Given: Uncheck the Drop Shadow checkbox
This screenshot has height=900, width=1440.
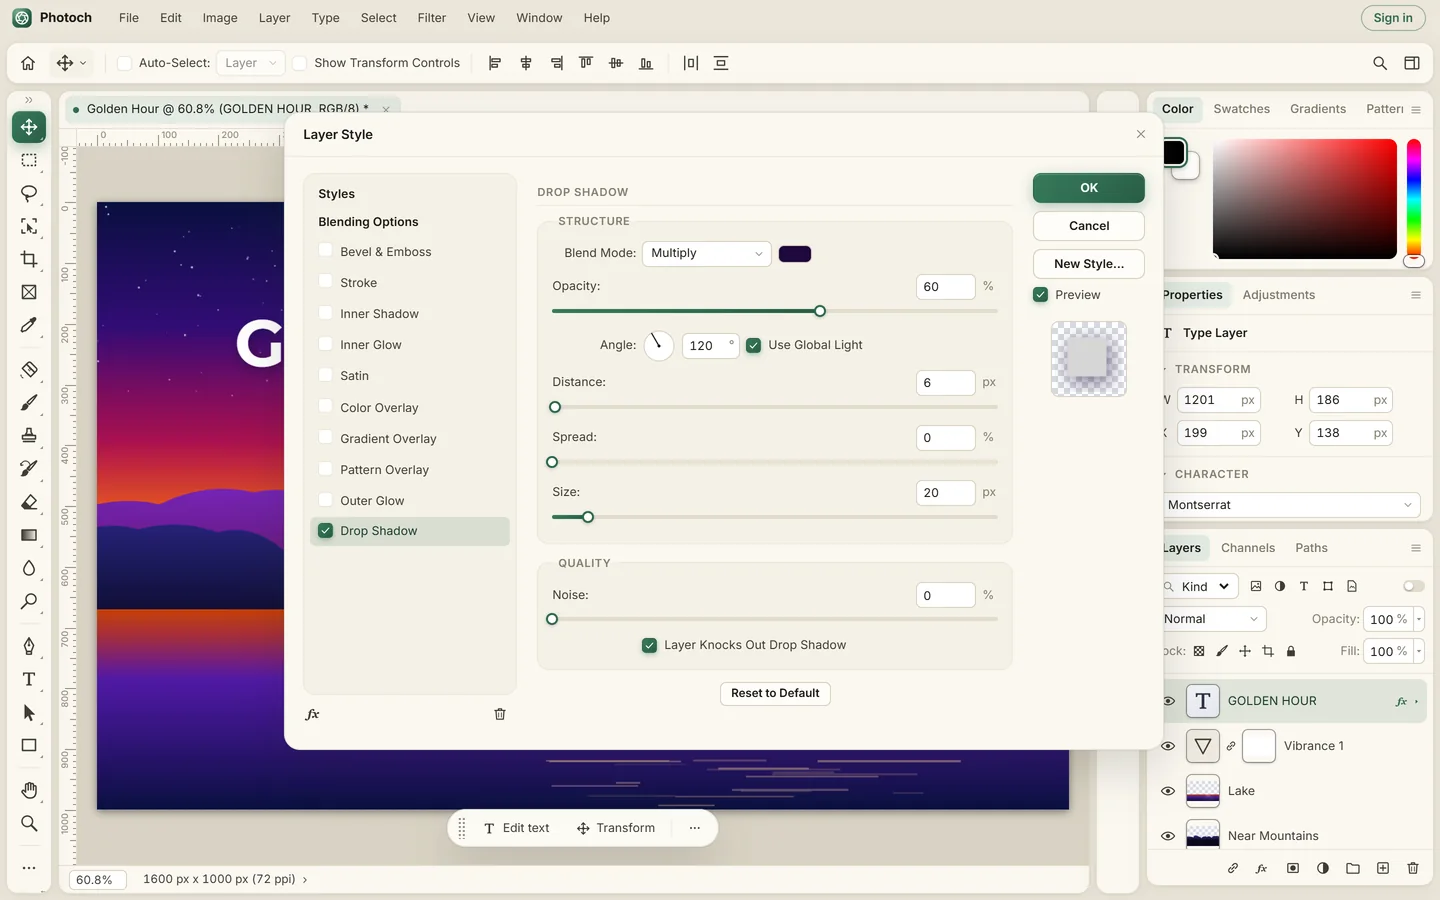Looking at the screenshot, I should [x=325, y=531].
